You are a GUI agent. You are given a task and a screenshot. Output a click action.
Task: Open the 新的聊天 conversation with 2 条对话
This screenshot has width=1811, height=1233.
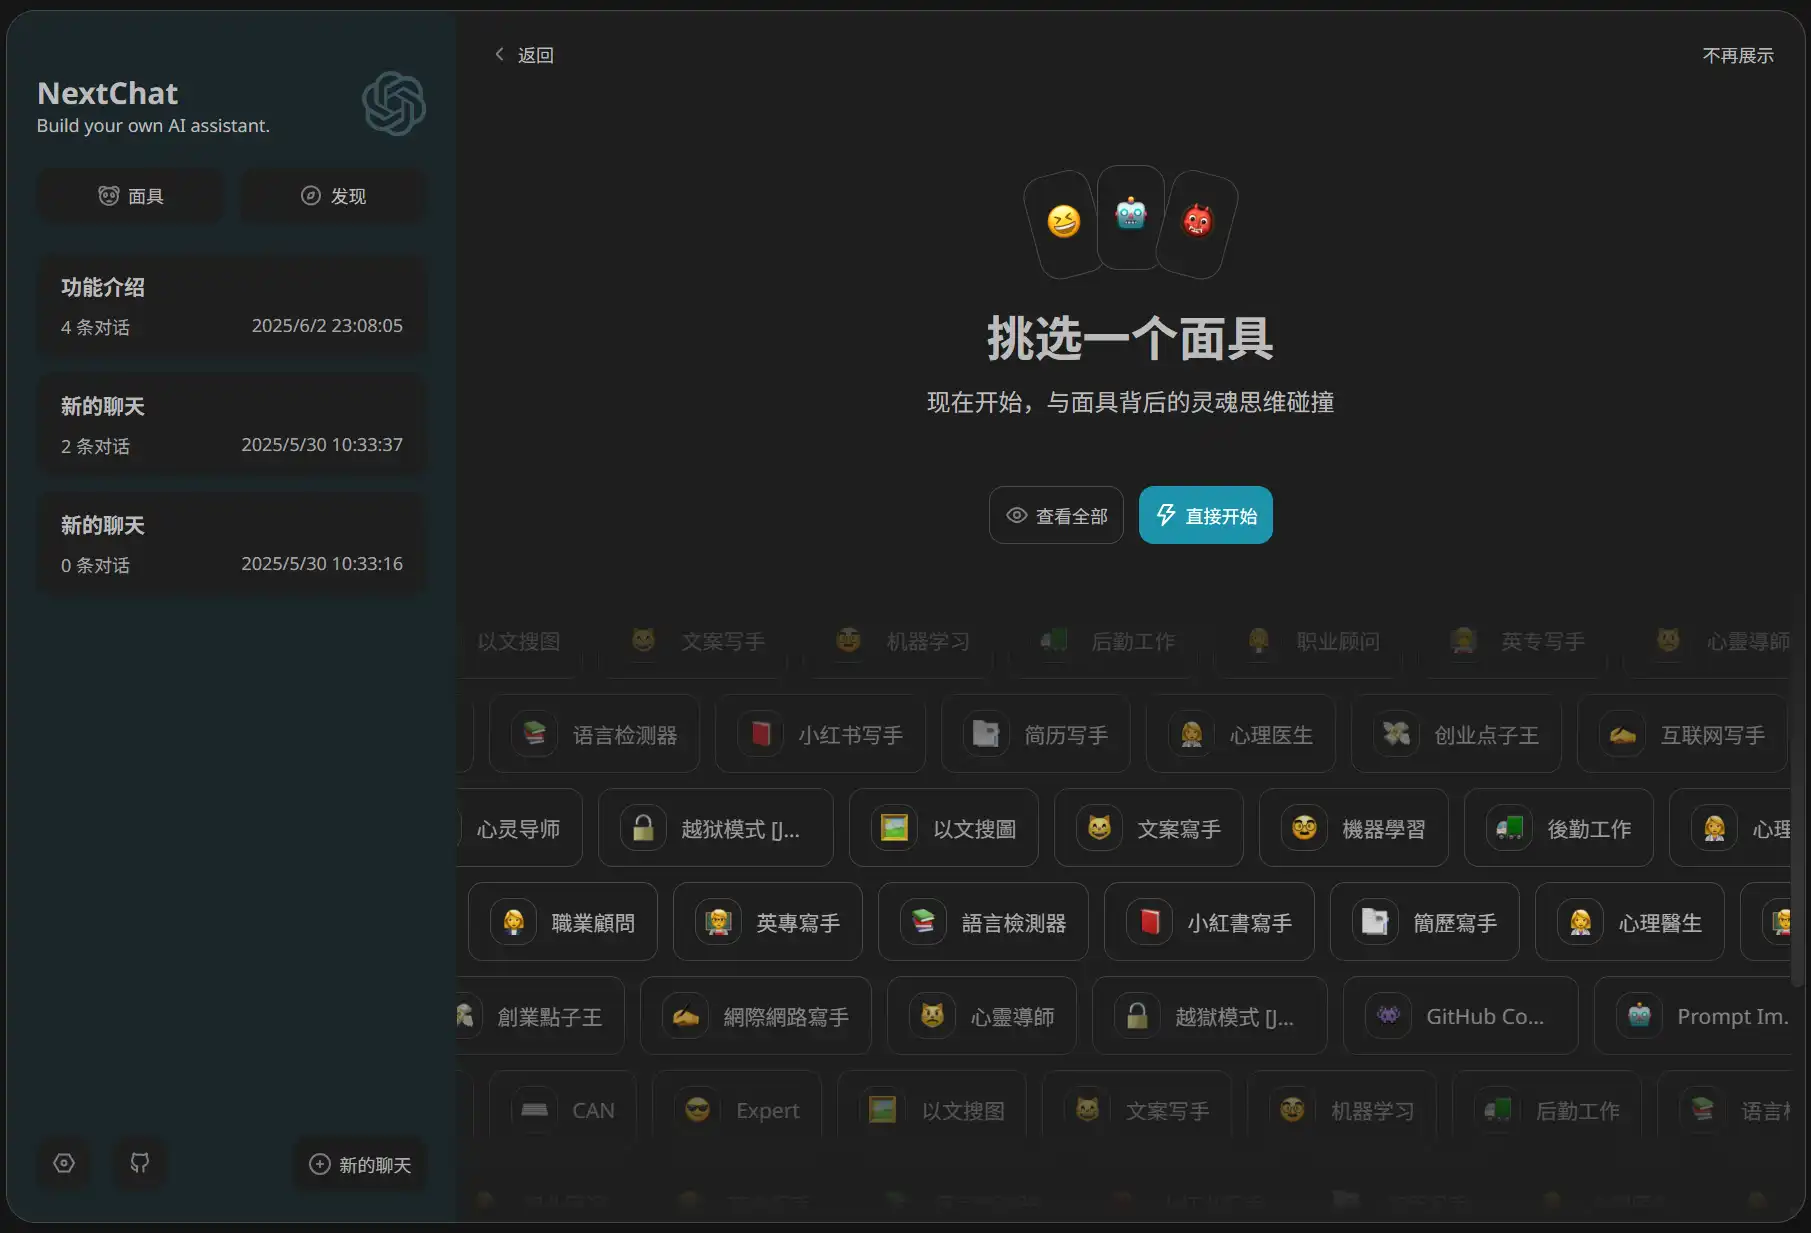coord(231,424)
